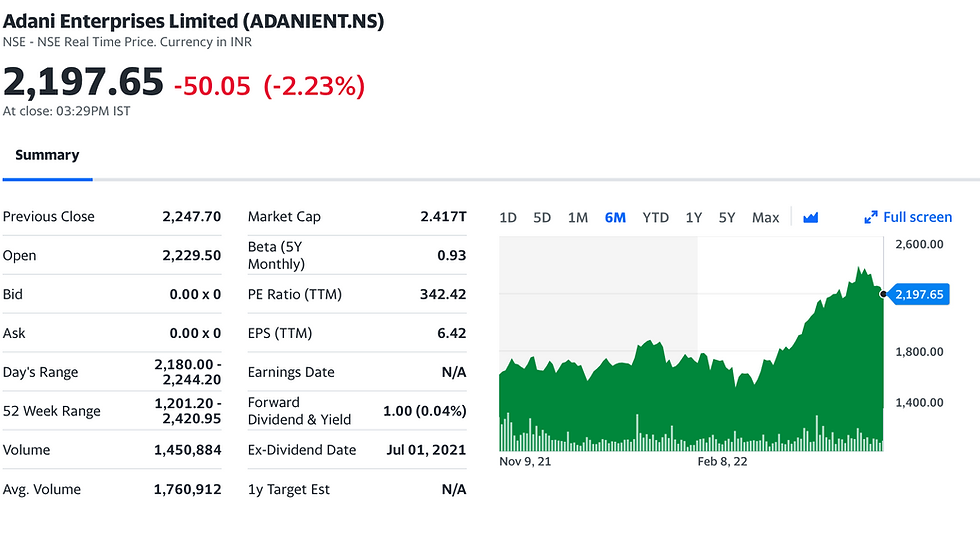
Task: Set chart range to 1Y
Action: pos(693,217)
